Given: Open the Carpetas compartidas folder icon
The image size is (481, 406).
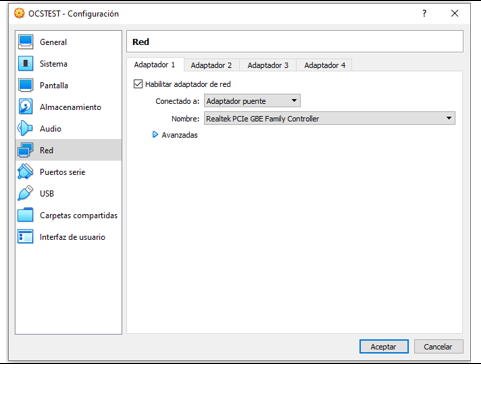Looking at the screenshot, I should (x=26, y=215).
